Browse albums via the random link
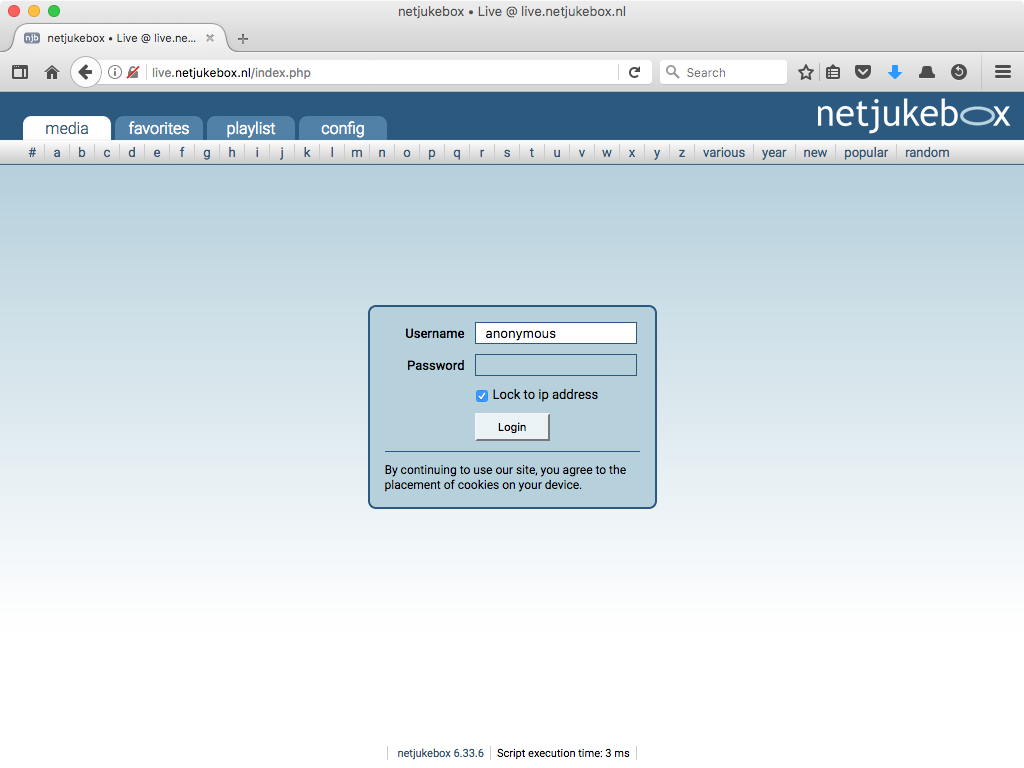 click(927, 153)
